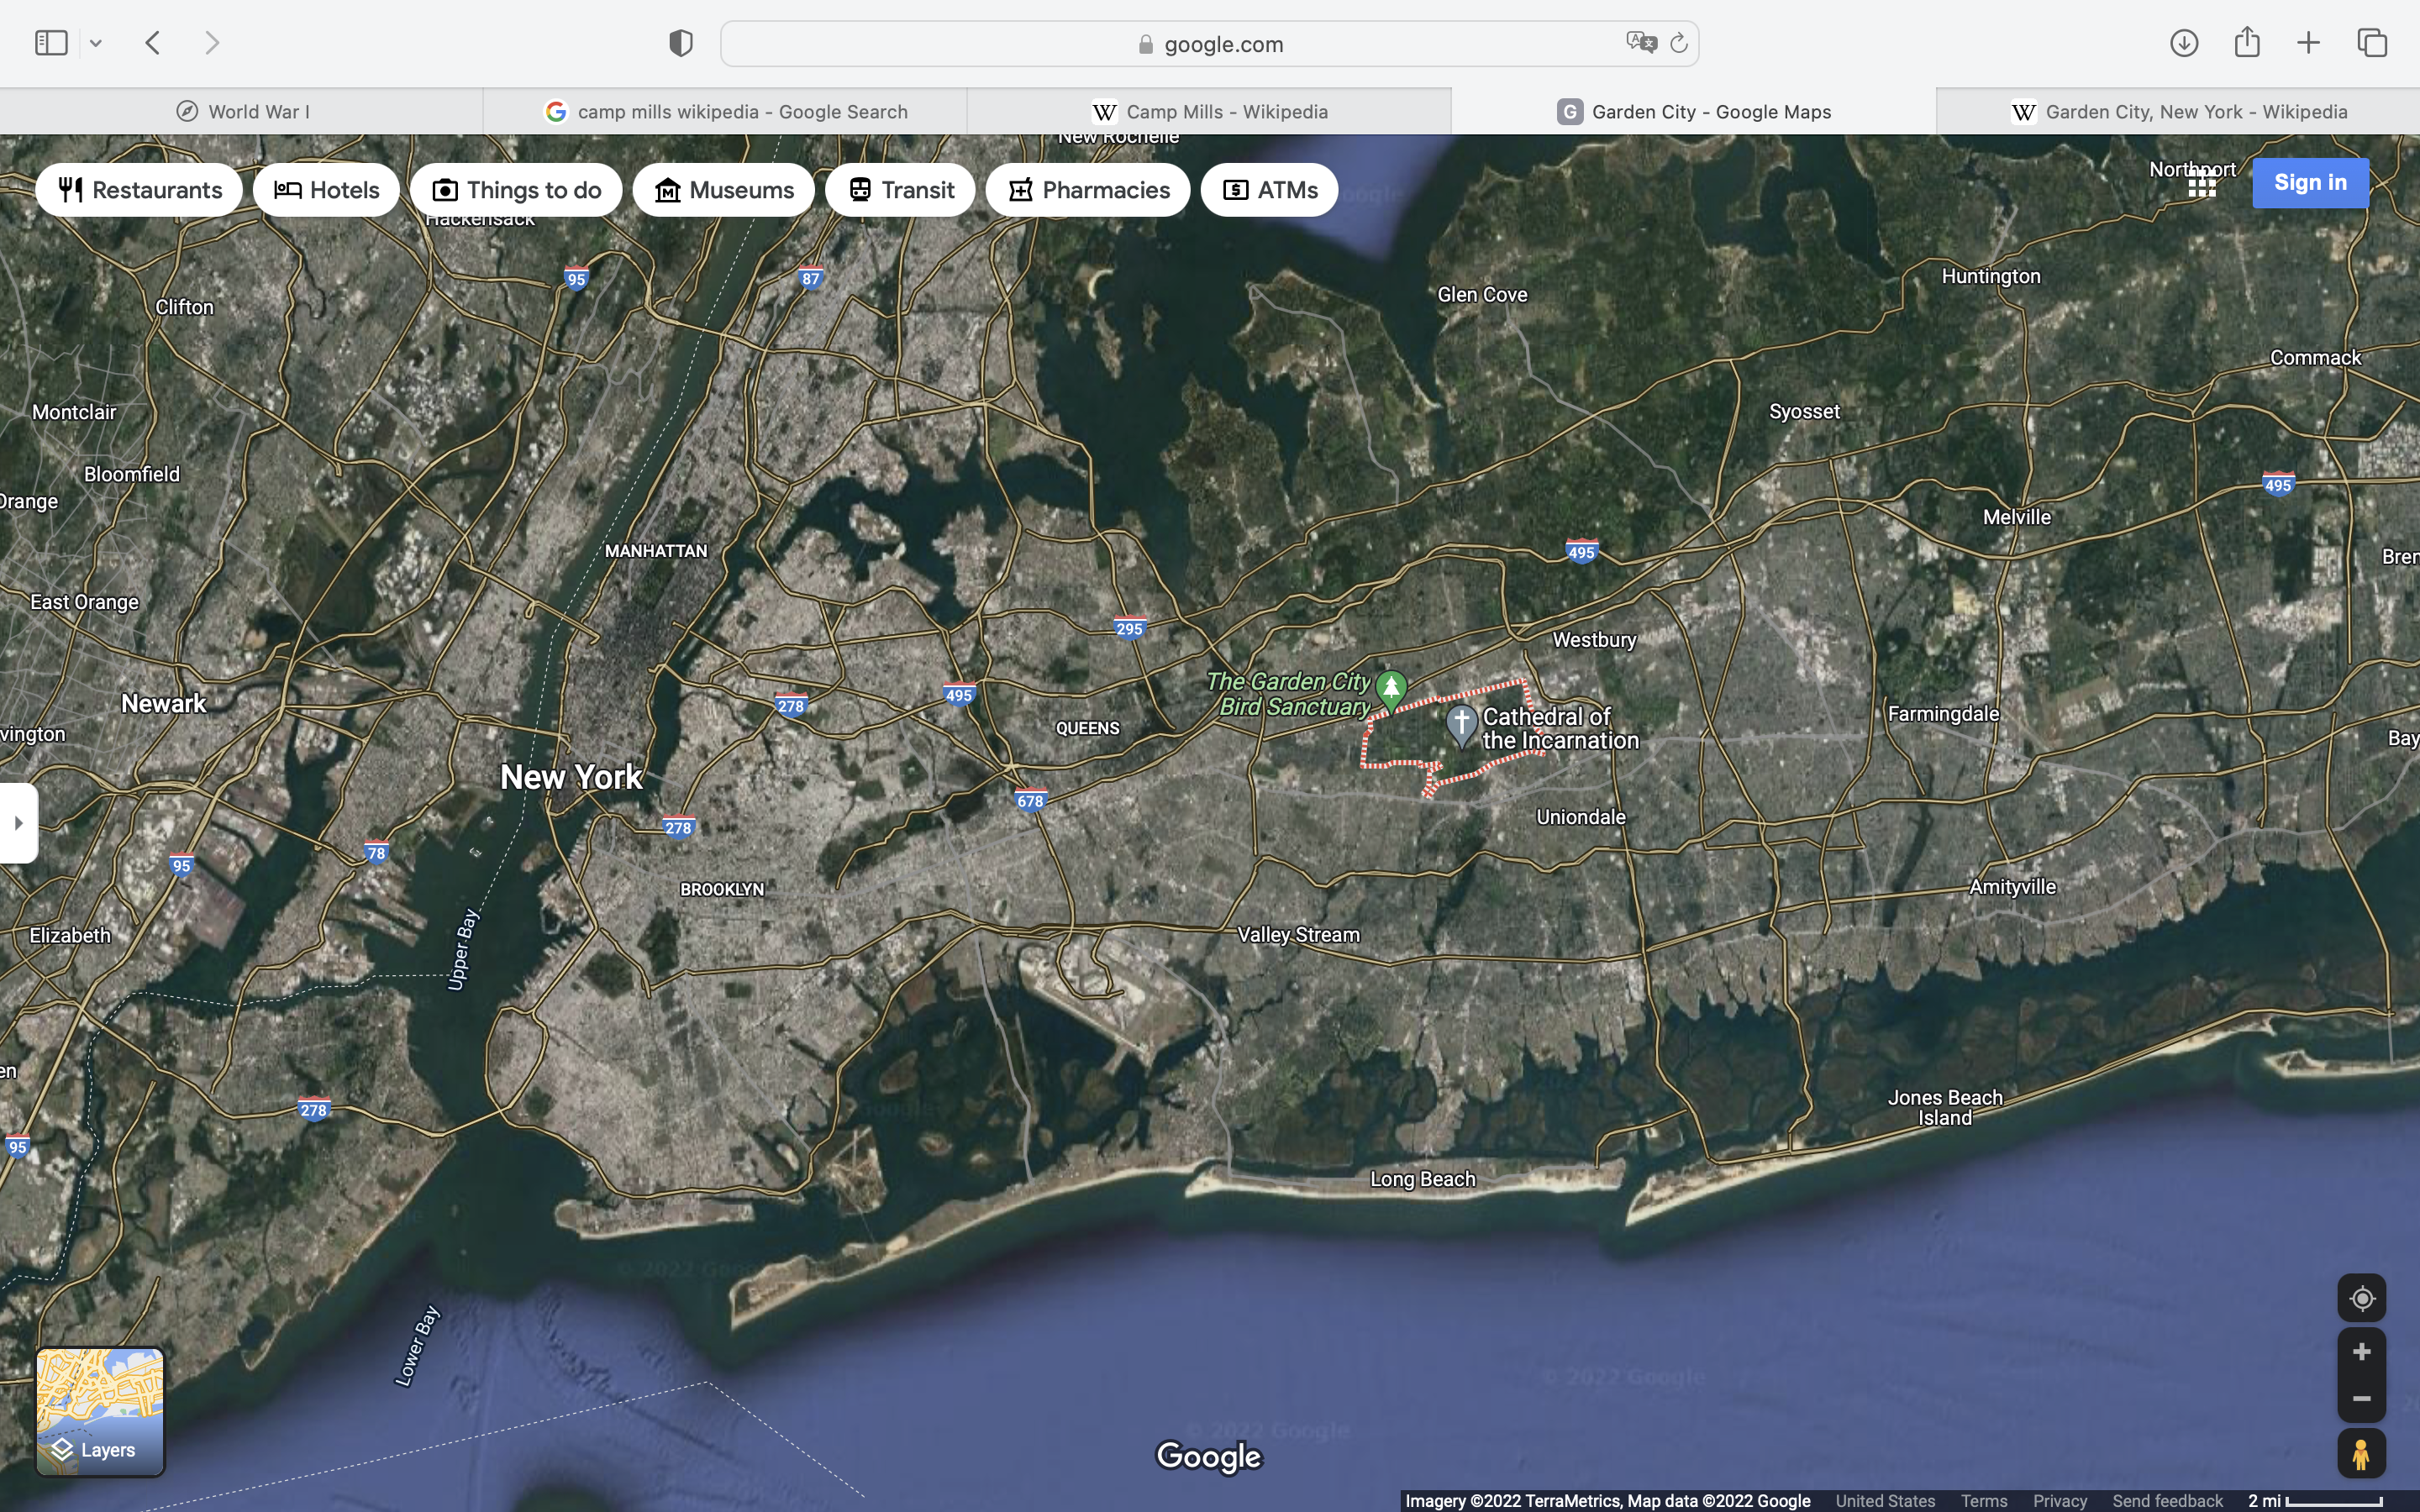Click the Safari share icon
Viewport: 2420px width, 1512px height.
pos(2247,42)
